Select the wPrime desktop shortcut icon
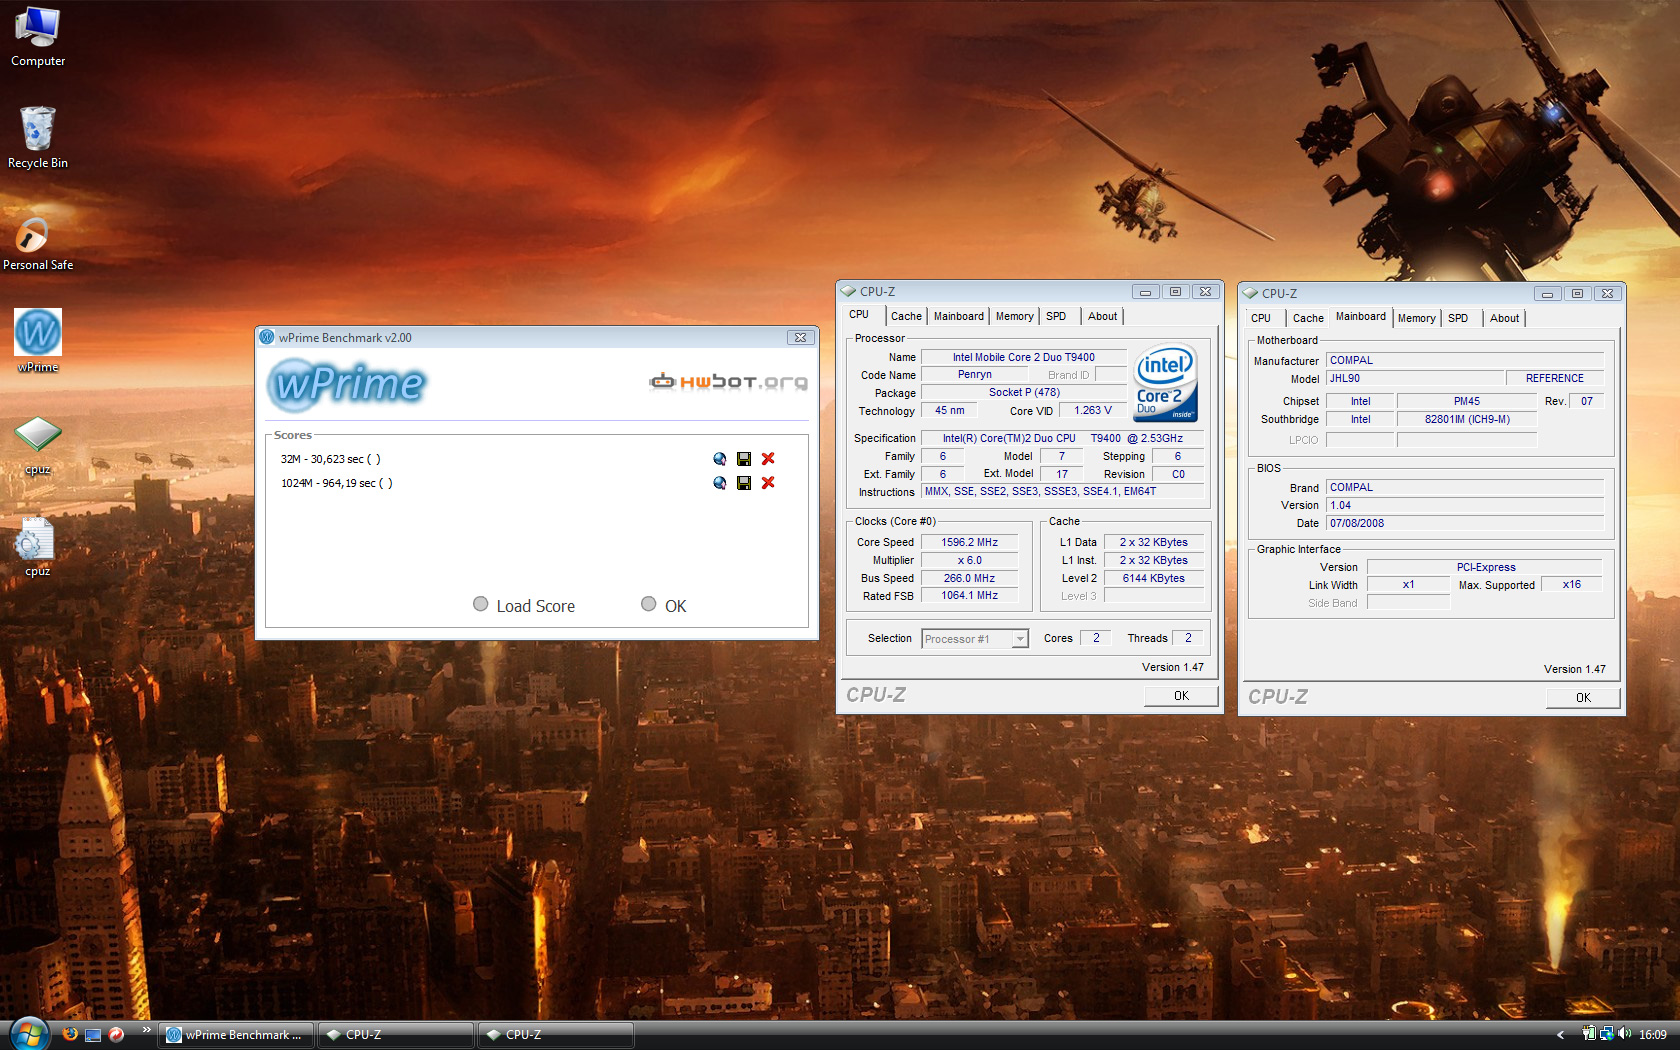The image size is (1680, 1050). [x=38, y=340]
